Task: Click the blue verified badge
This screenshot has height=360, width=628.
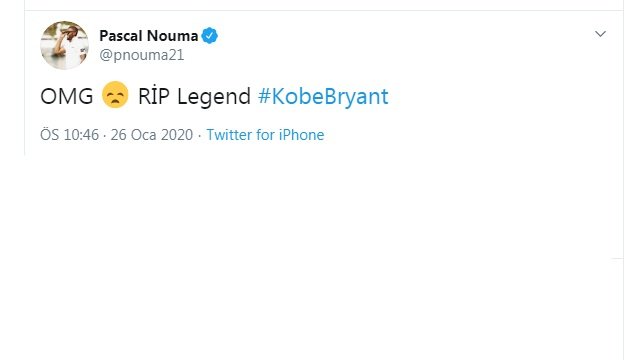Action: [209, 36]
